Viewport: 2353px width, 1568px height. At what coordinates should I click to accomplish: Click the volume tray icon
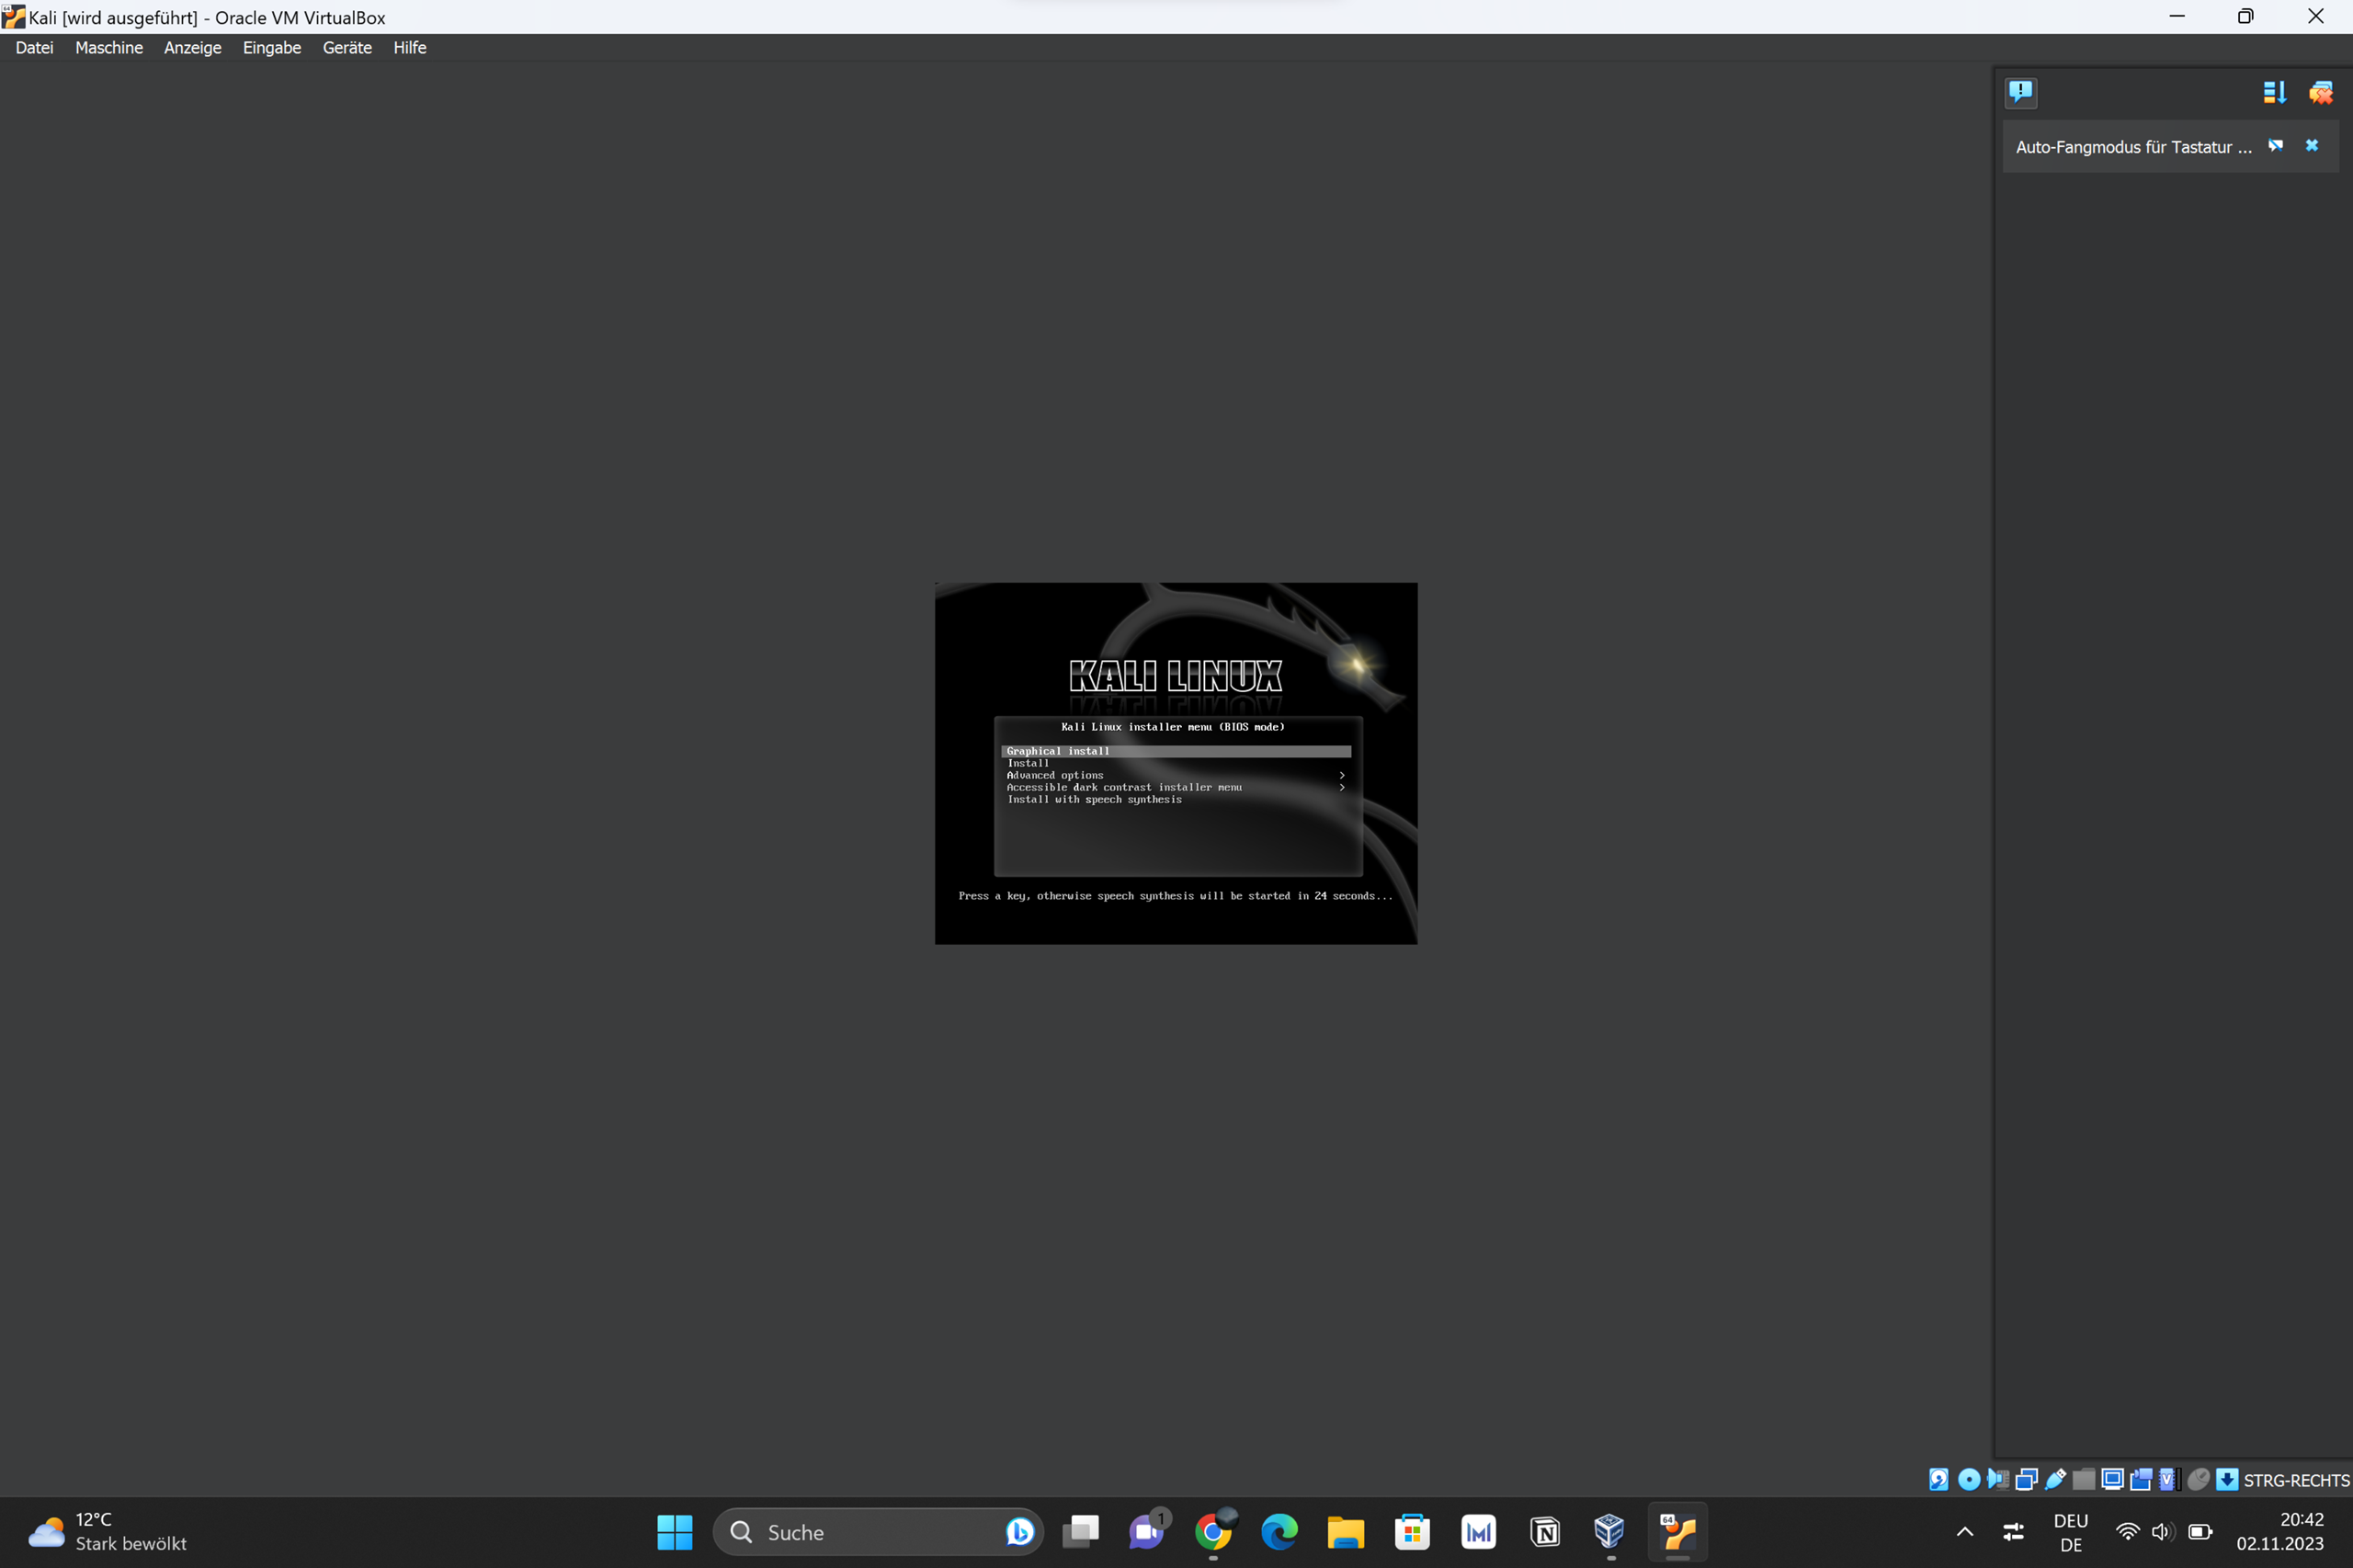[x=2162, y=1532]
